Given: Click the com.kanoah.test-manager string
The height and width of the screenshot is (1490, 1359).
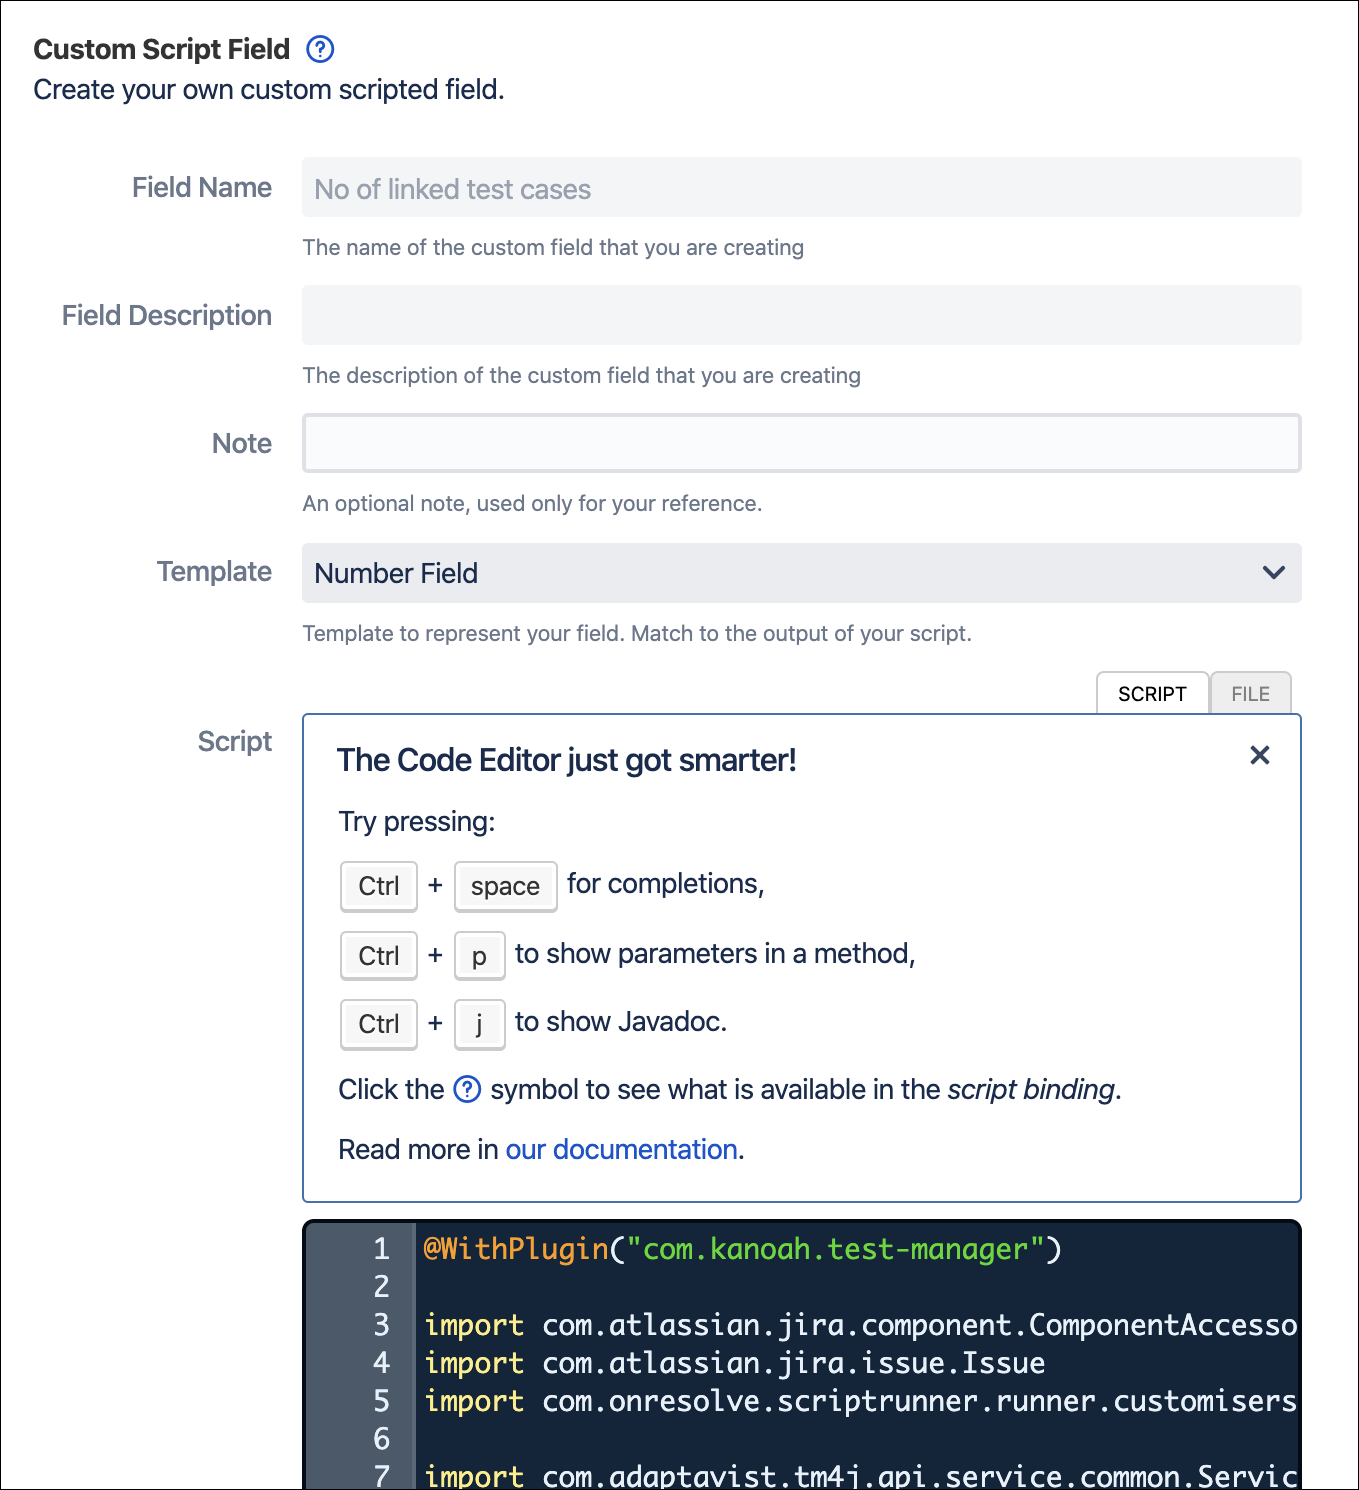Looking at the screenshot, I should click(830, 1249).
